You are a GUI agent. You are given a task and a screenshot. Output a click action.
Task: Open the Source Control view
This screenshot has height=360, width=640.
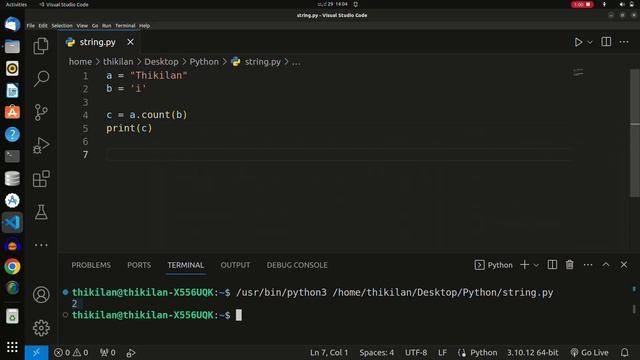41,112
